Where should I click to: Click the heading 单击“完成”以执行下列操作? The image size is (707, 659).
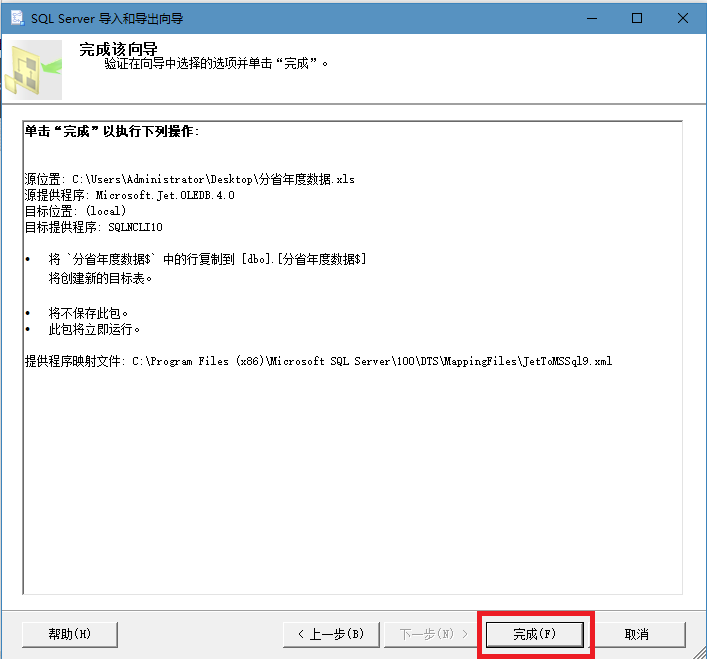tap(112, 131)
